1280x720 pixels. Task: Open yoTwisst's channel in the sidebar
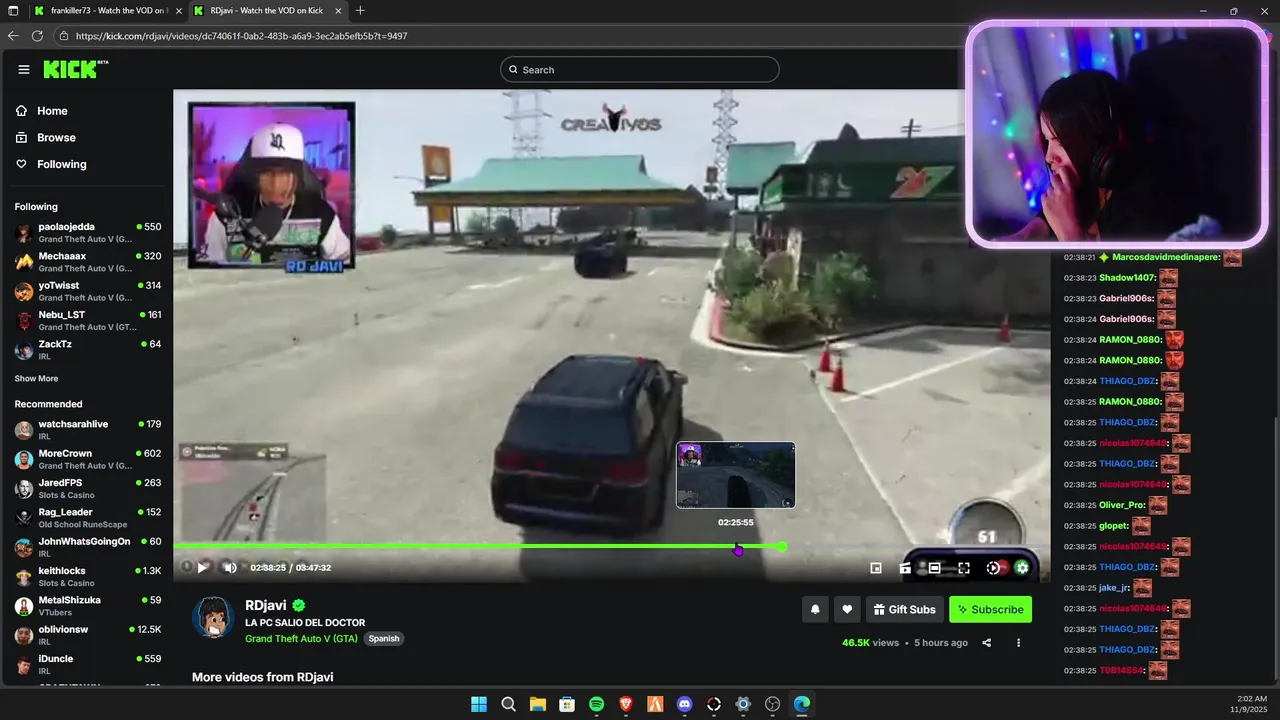tap(88, 291)
